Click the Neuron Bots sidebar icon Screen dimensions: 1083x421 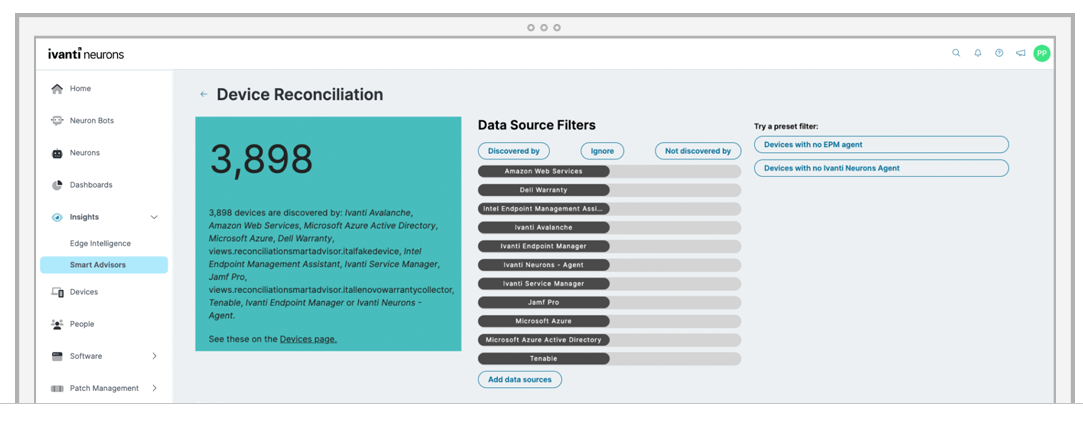57,121
